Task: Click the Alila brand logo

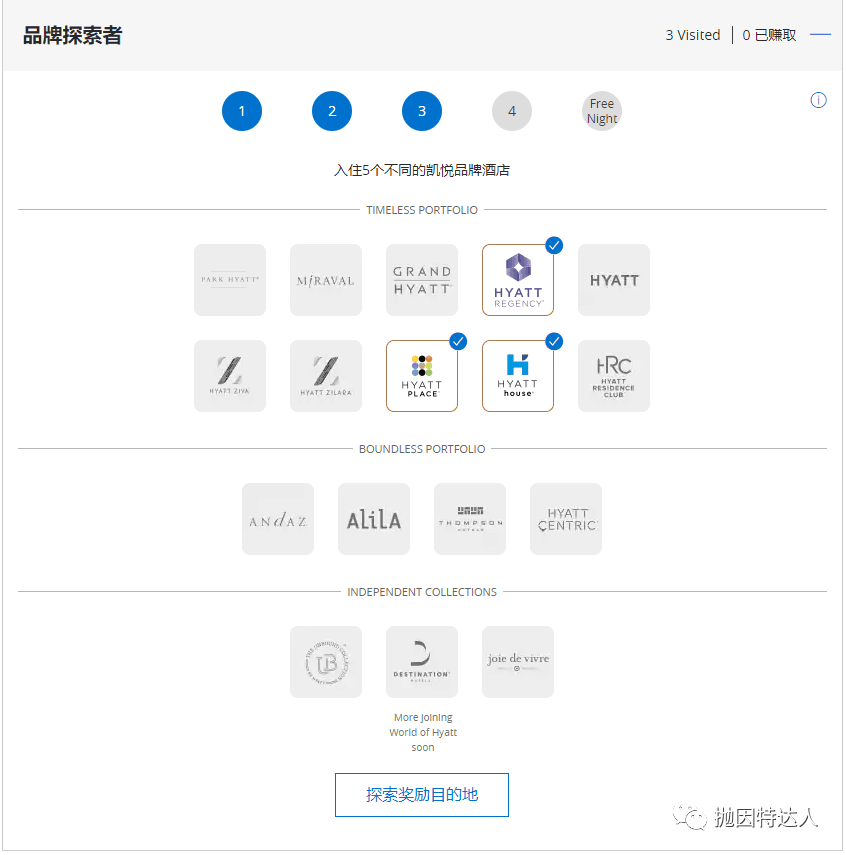Action: [374, 519]
